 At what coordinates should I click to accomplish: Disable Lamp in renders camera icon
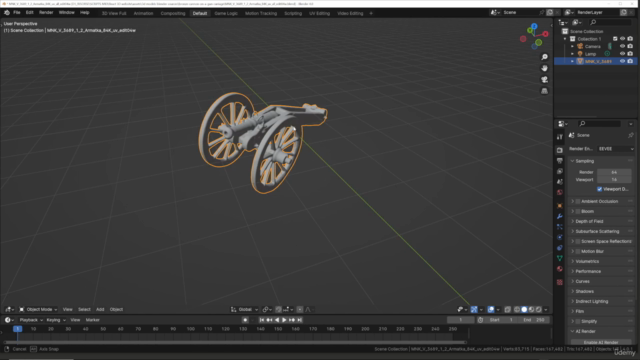coord(630,53)
